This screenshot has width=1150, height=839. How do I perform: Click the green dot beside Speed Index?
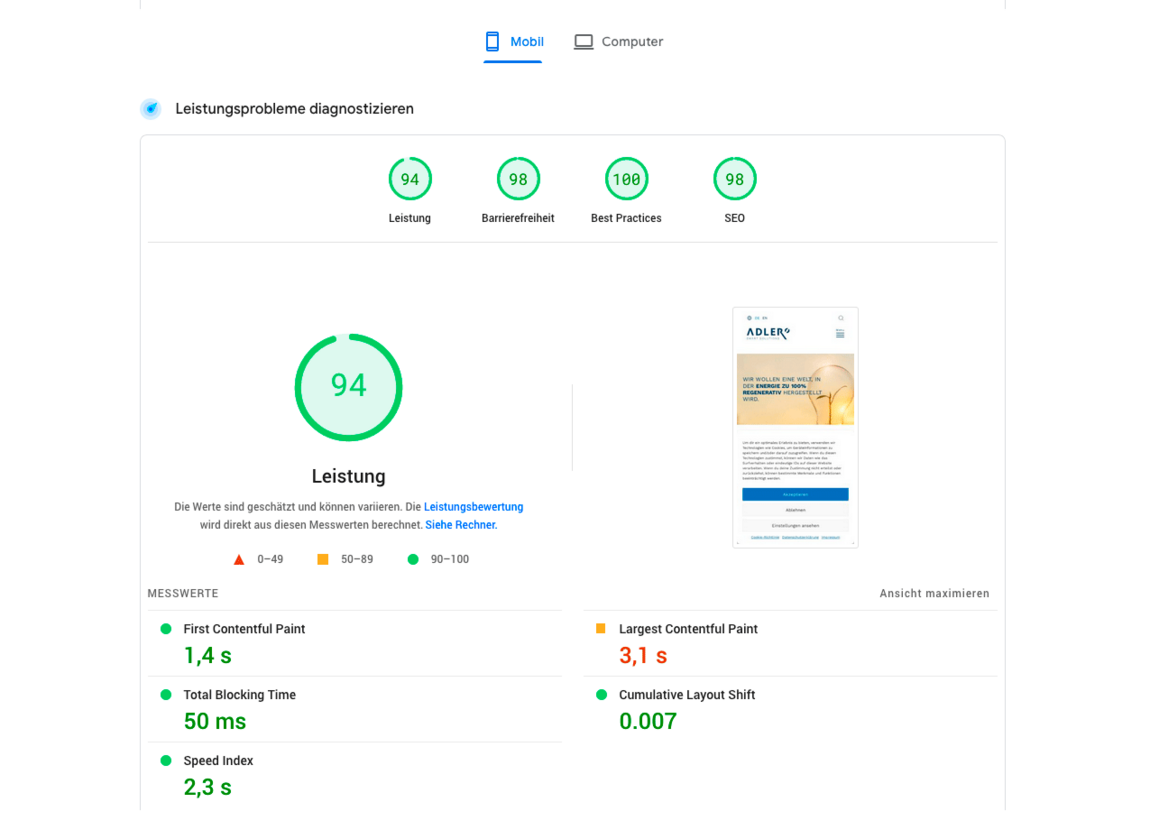[166, 761]
